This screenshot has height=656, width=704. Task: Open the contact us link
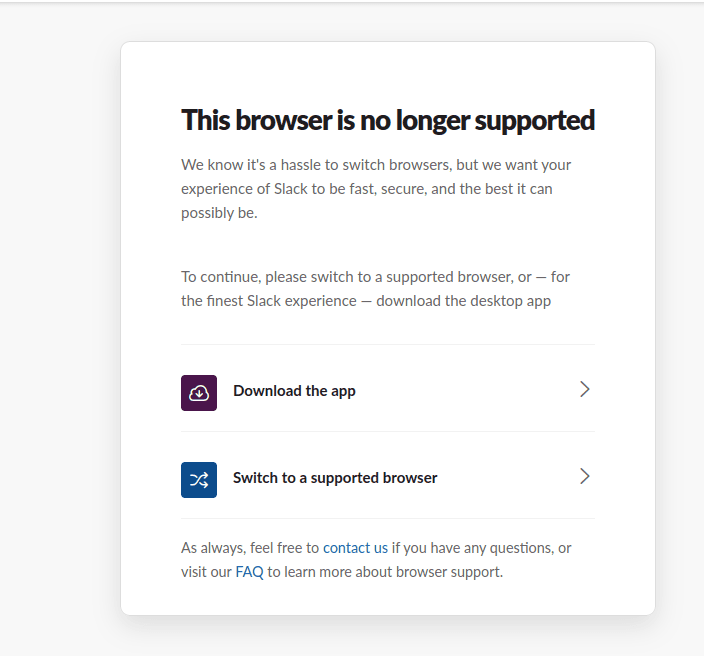tap(355, 548)
